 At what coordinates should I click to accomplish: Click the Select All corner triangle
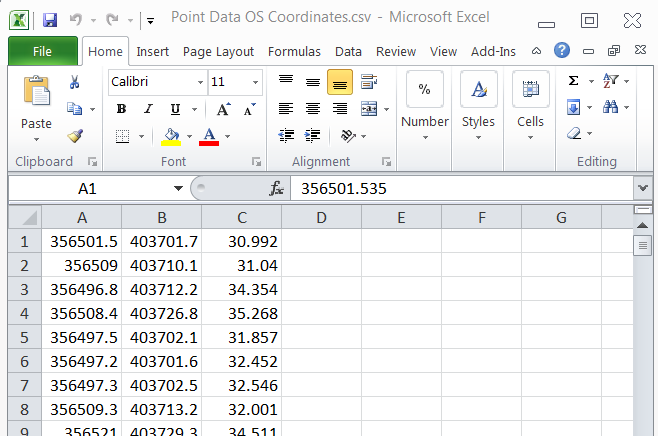point(25,217)
